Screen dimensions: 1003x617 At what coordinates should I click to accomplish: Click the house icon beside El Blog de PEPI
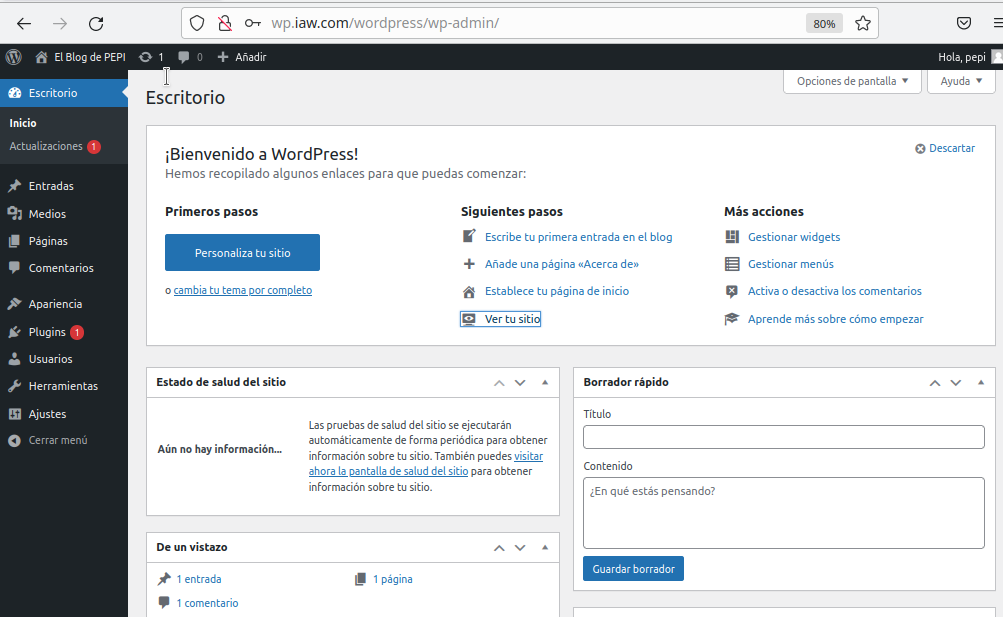pos(42,57)
